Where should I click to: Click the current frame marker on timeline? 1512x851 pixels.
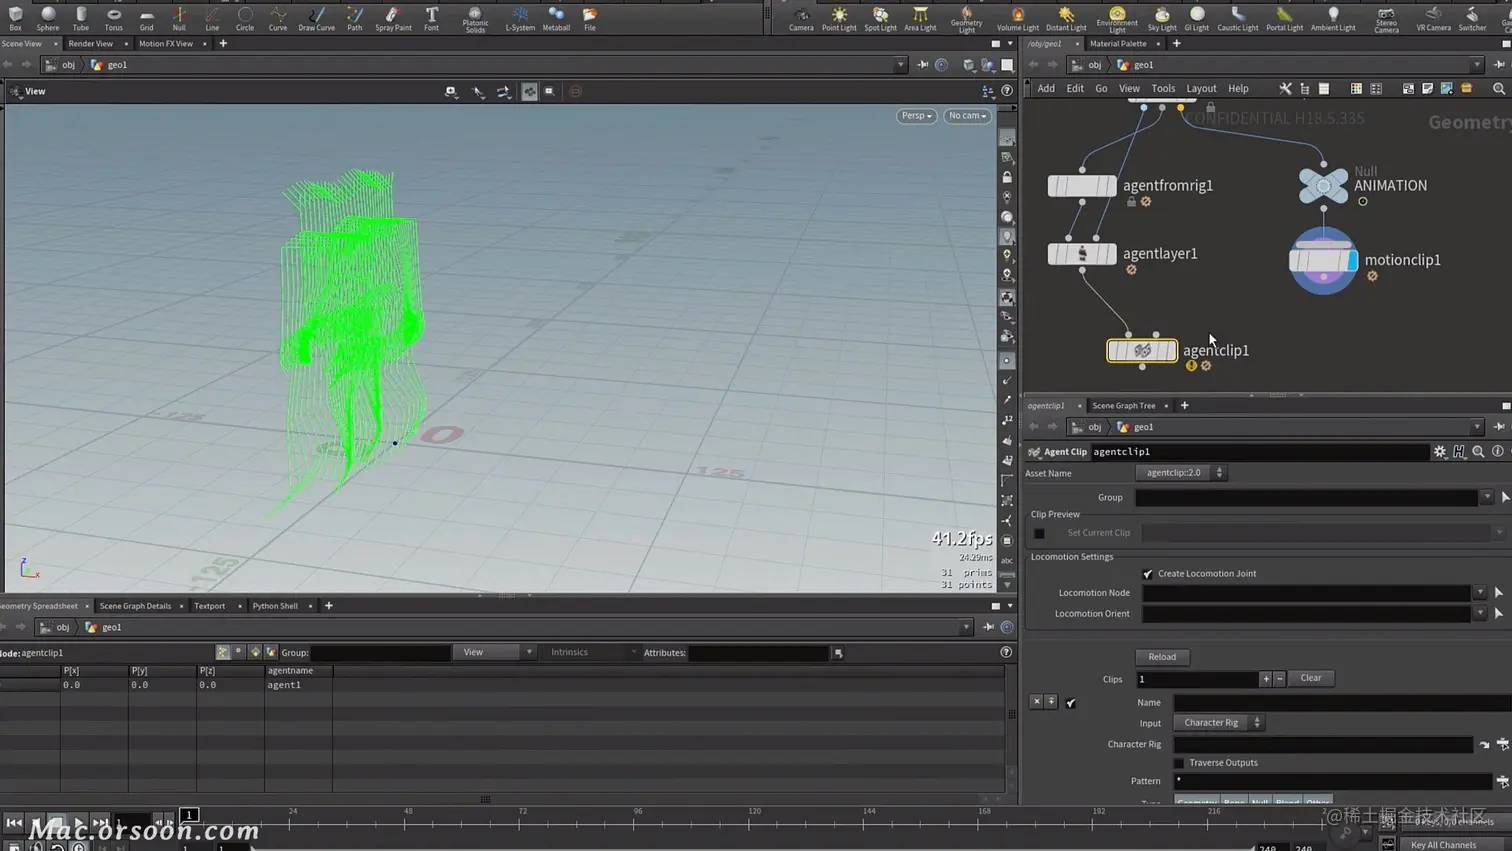click(x=189, y=815)
